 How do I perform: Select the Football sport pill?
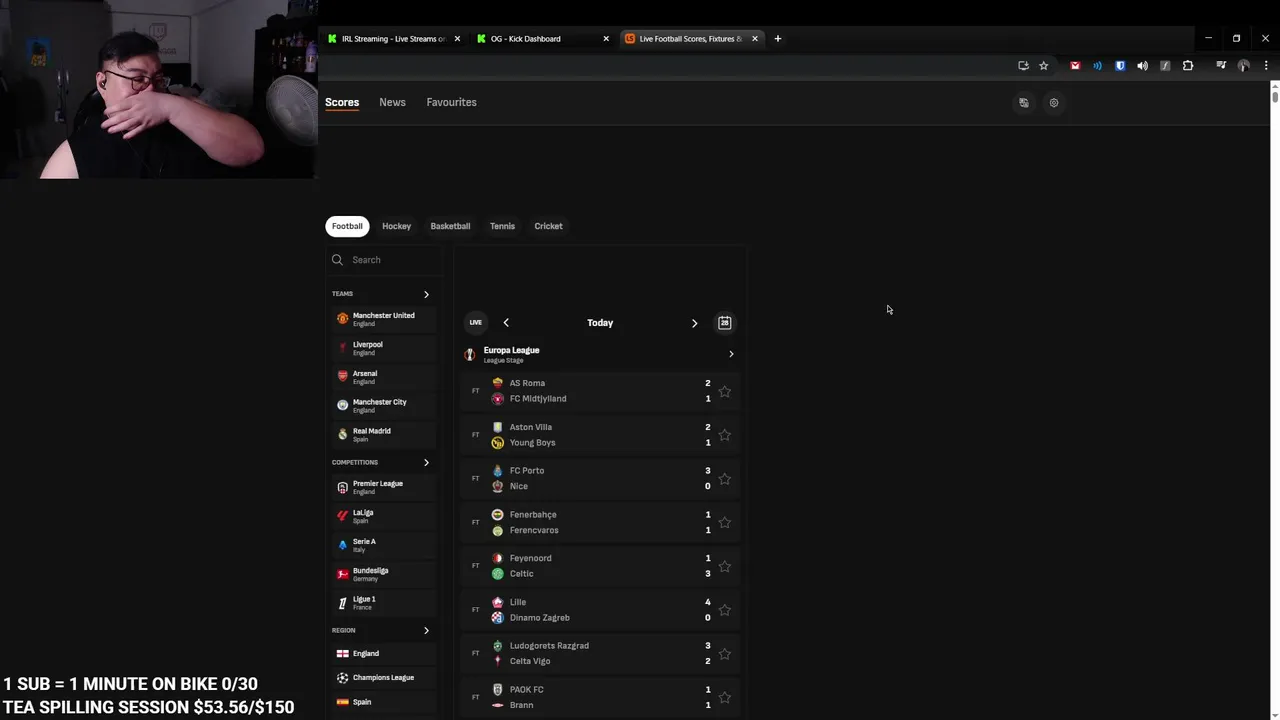coord(347,226)
